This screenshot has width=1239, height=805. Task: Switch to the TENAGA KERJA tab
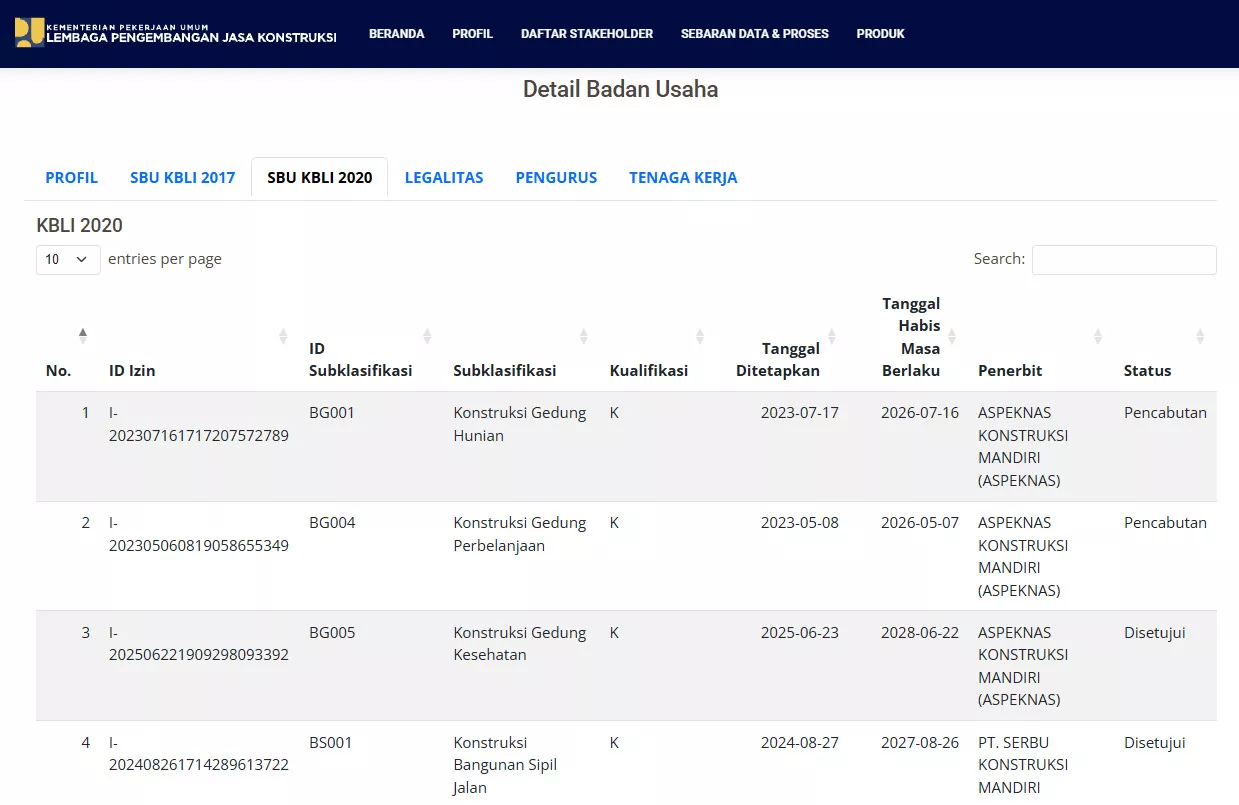pos(683,178)
